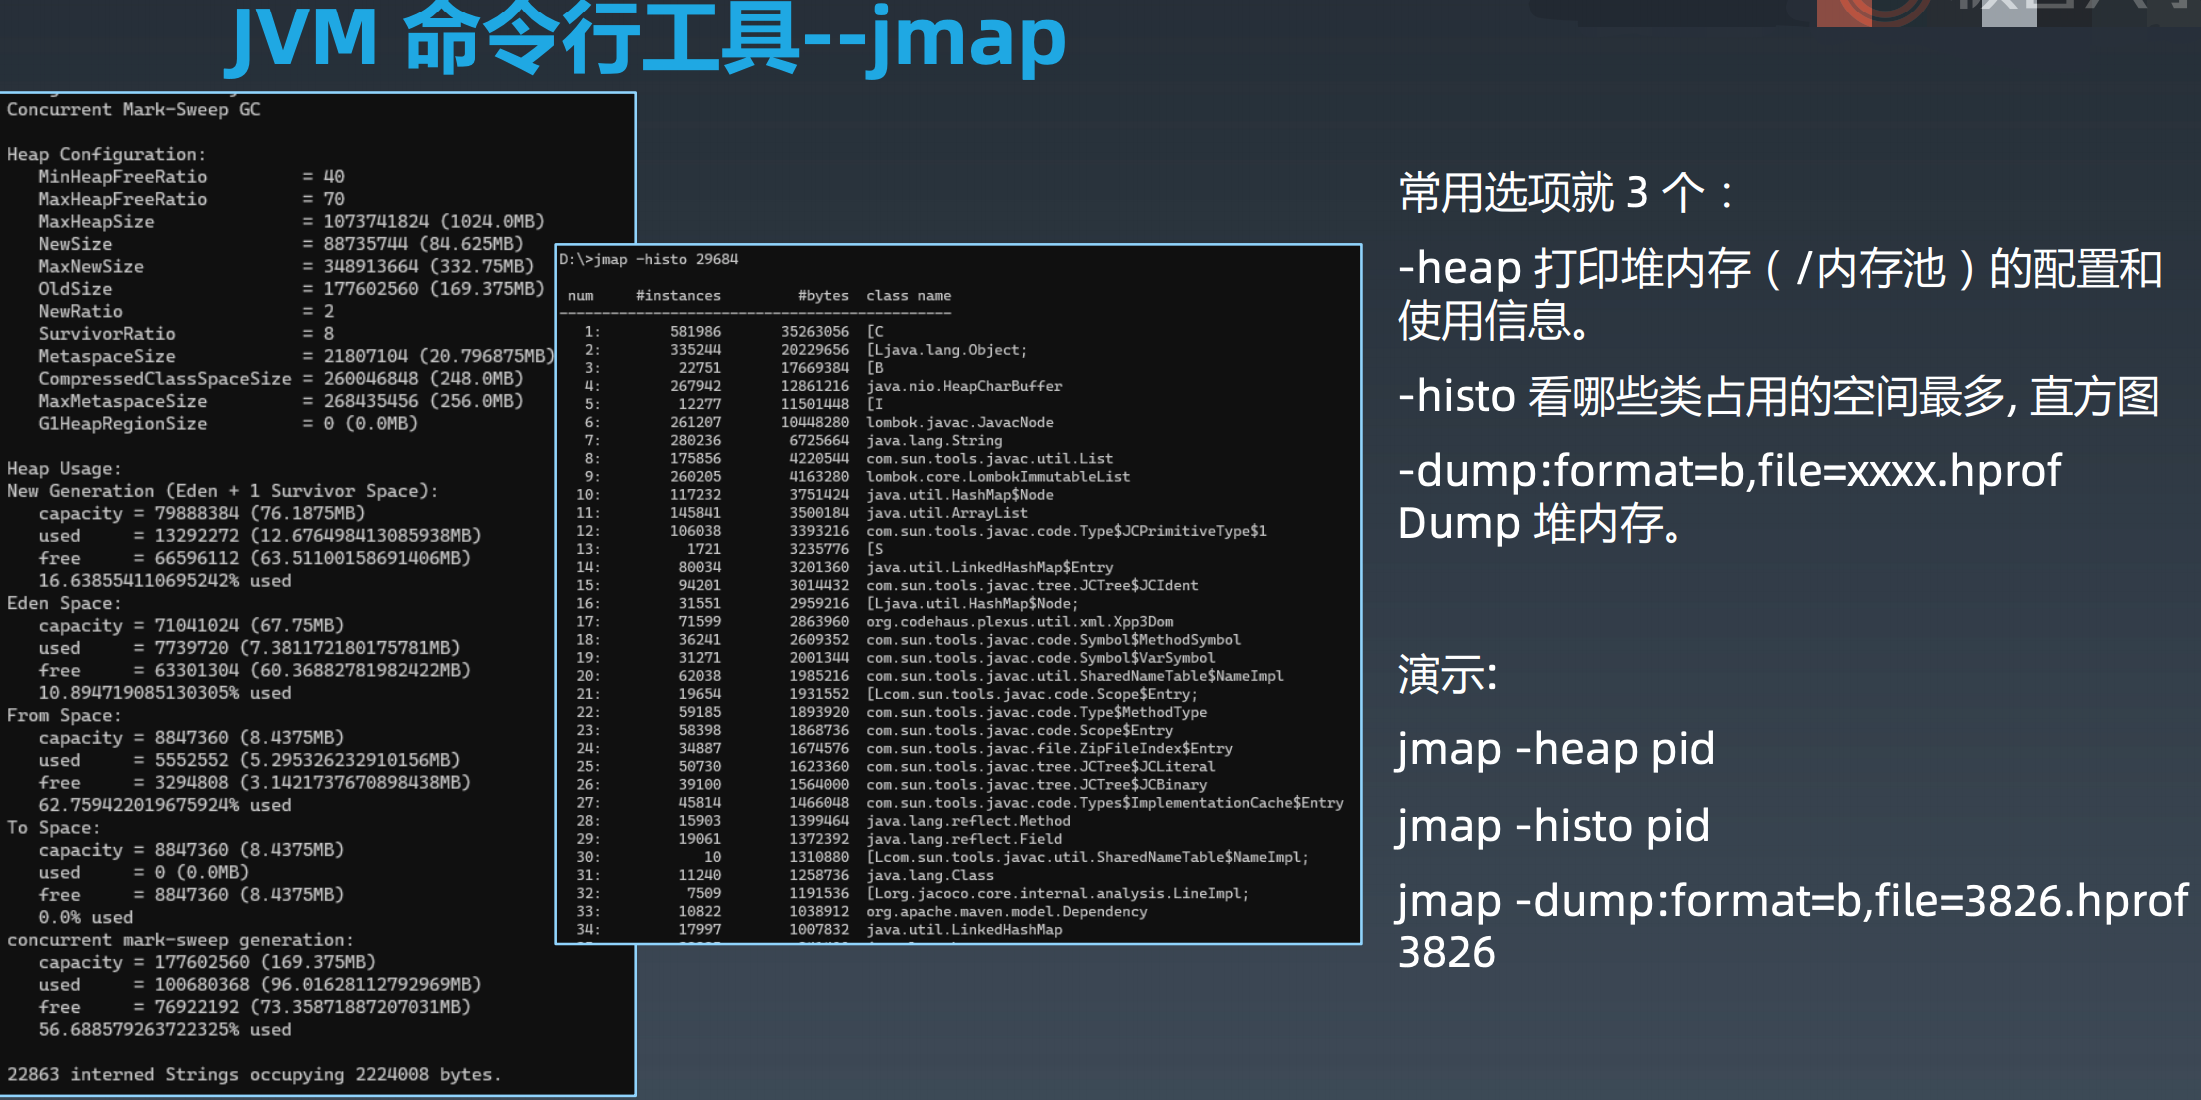Click the '#instances' column header

tap(678, 296)
